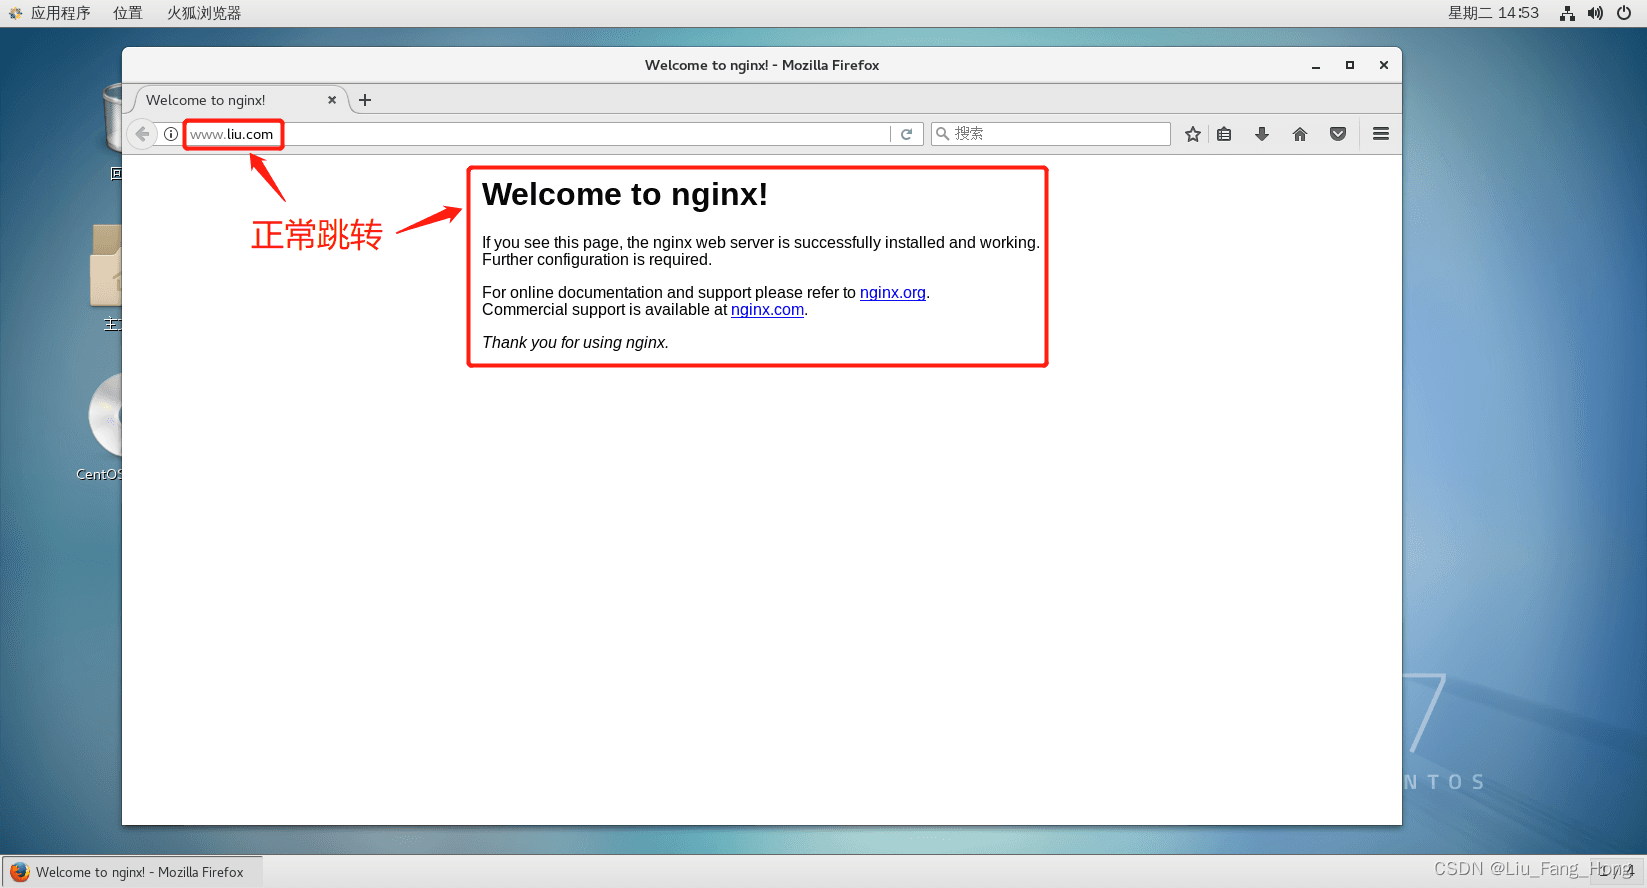Click the 'Thank you for using nginx.' text

(x=575, y=342)
